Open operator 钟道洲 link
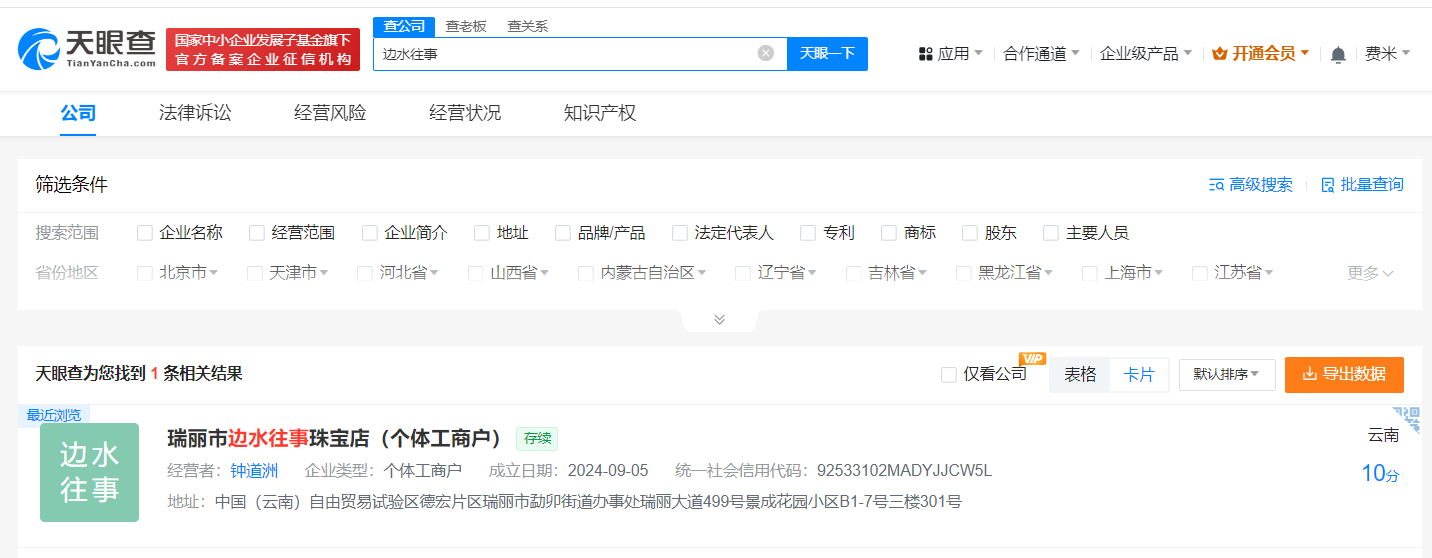The image size is (1432, 558). 254,471
